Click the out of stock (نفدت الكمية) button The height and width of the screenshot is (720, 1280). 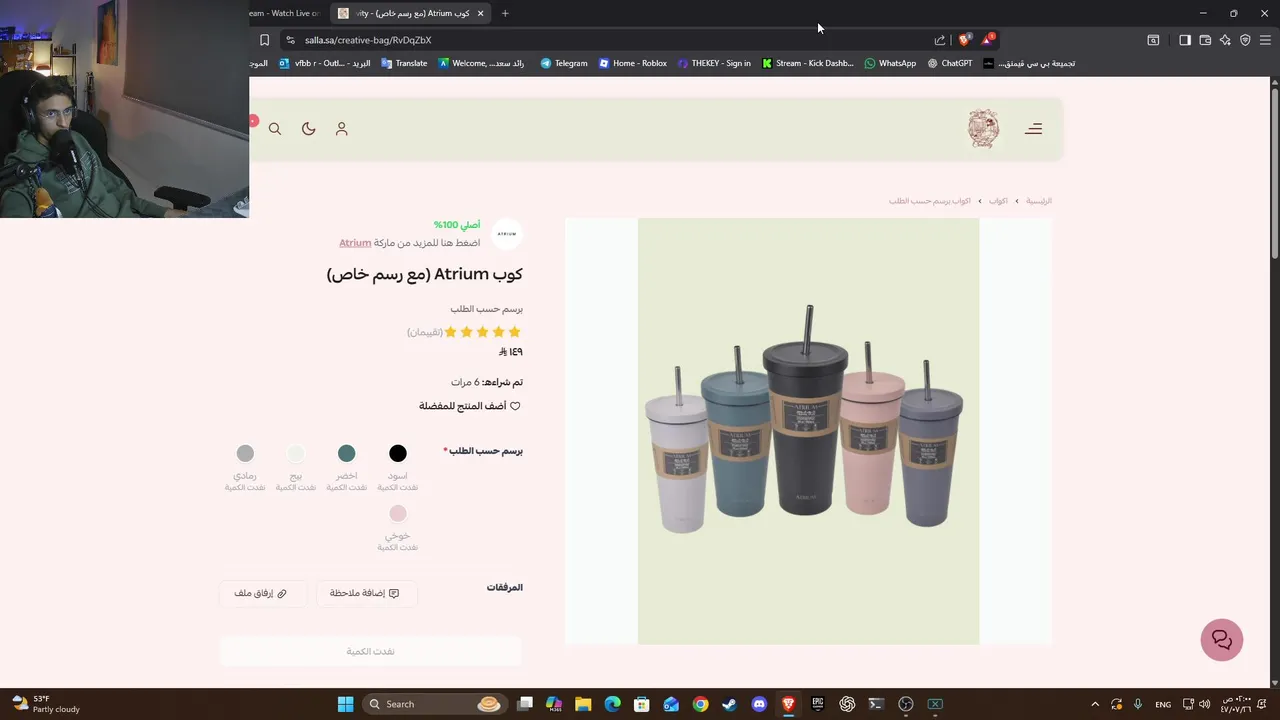tap(371, 651)
